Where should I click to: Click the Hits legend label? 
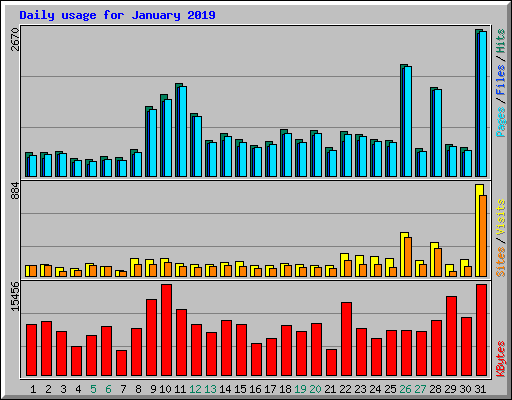click(x=501, y=41)
